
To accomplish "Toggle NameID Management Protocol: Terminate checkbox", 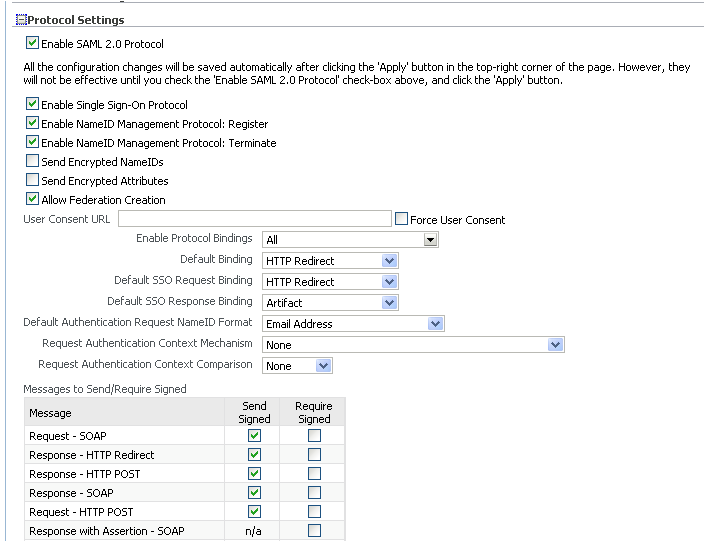I will pyautogui.click(x=32, y=142).
